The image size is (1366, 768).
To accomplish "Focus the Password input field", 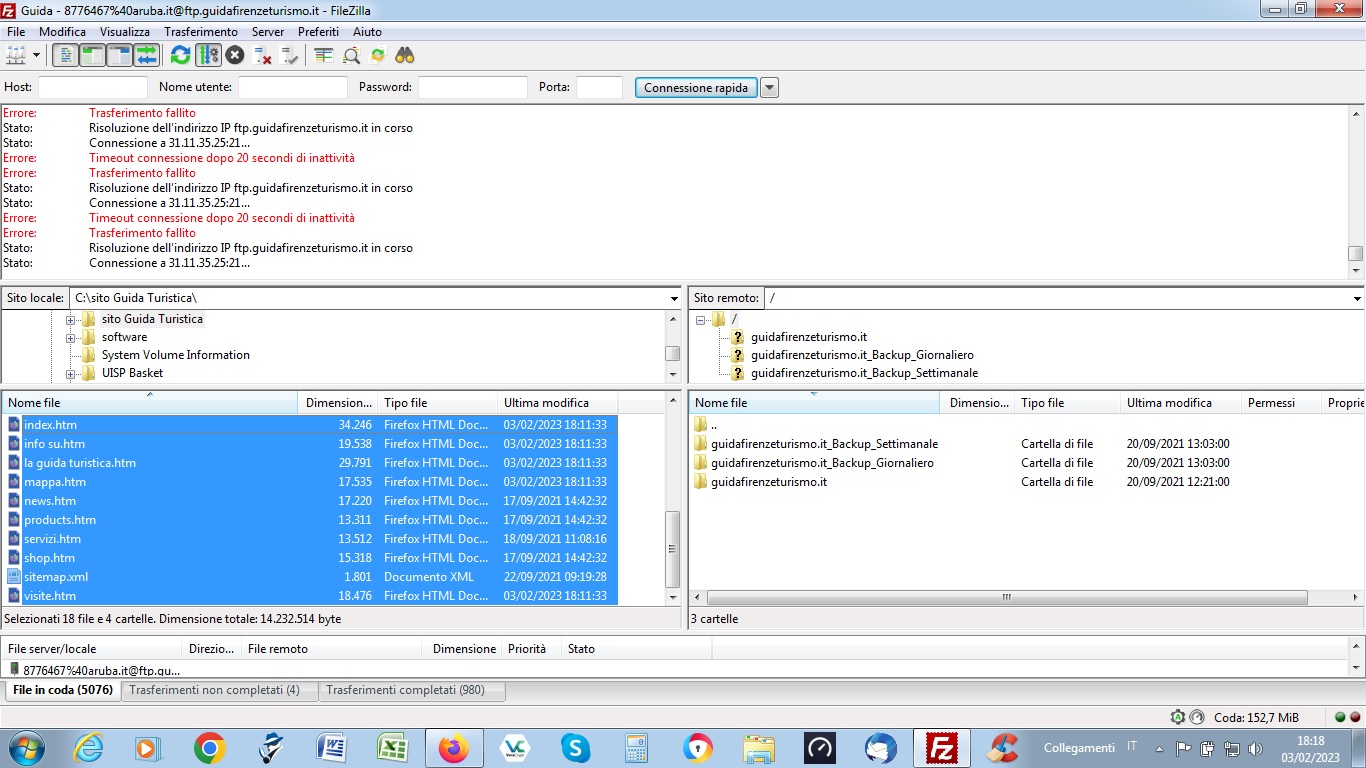I will point(473,88).
